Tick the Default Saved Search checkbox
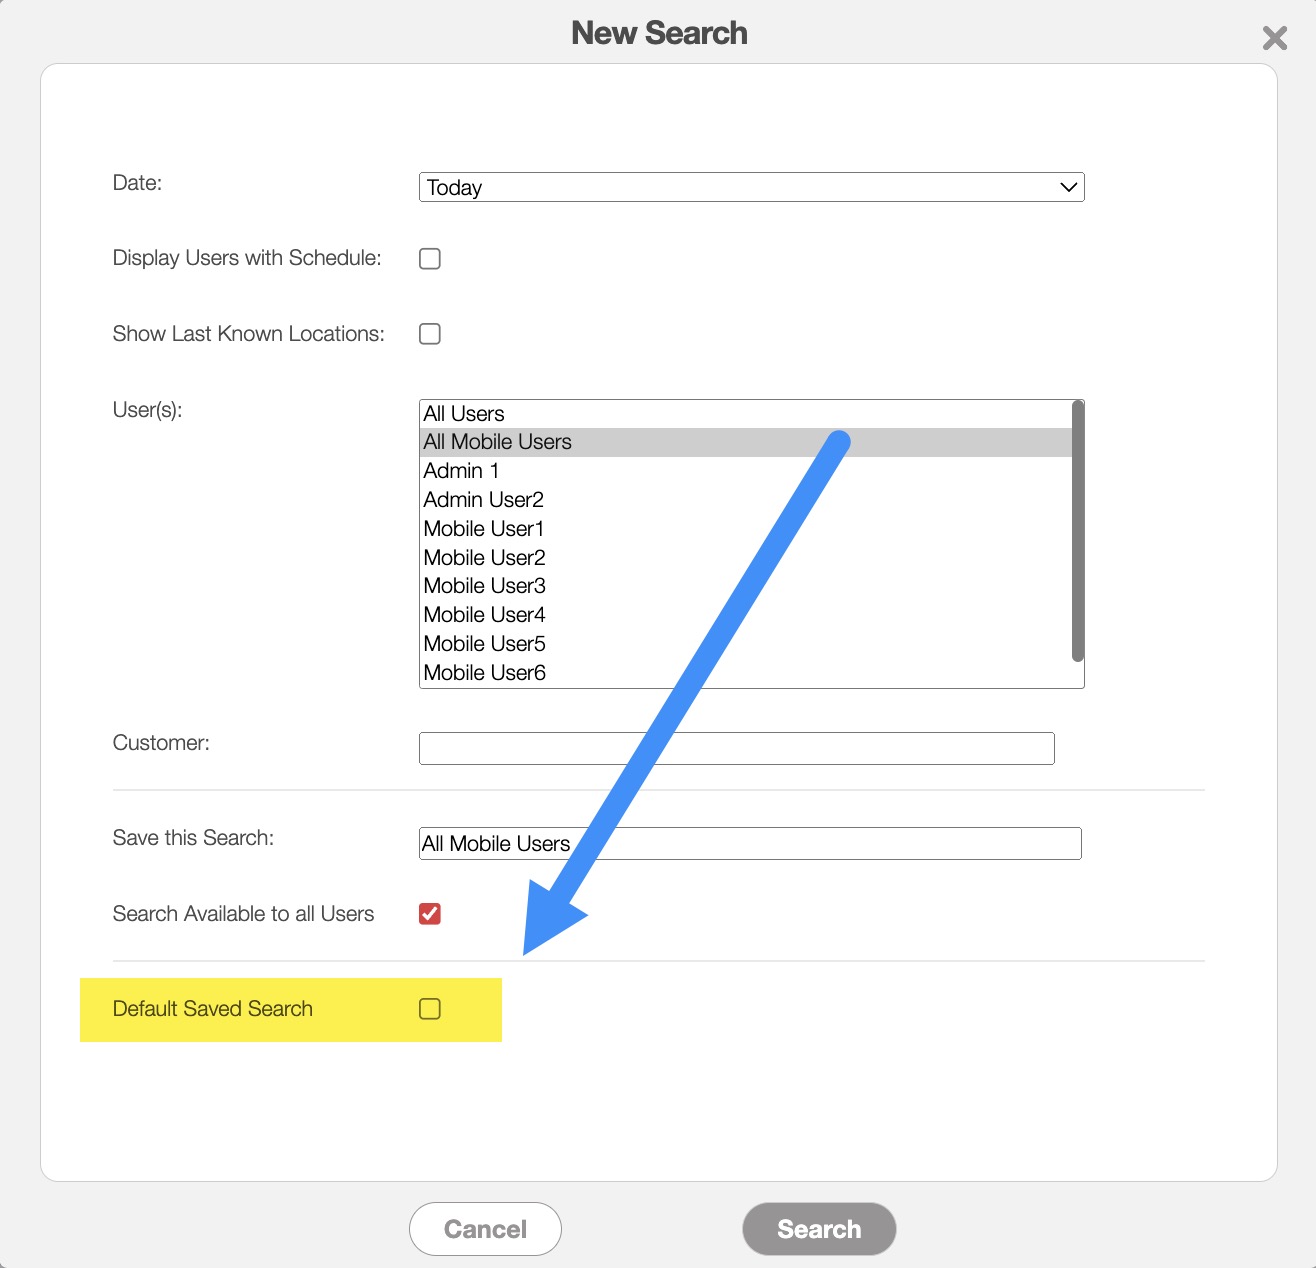The width and height of the screenshot is (1316, 1268). coord(430,1009)
